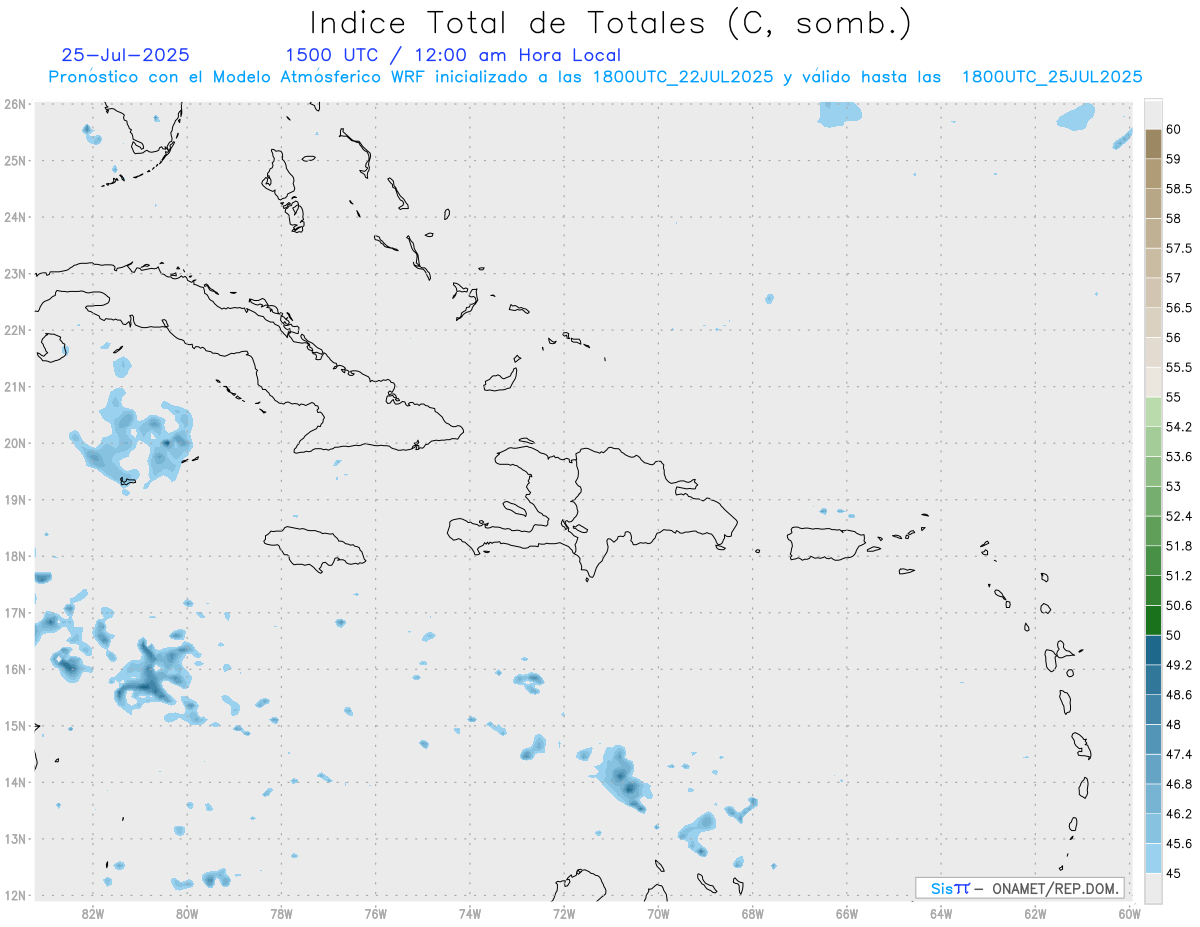Click the latitude label "18N"
1200x927 pixels.
(14, 556)
